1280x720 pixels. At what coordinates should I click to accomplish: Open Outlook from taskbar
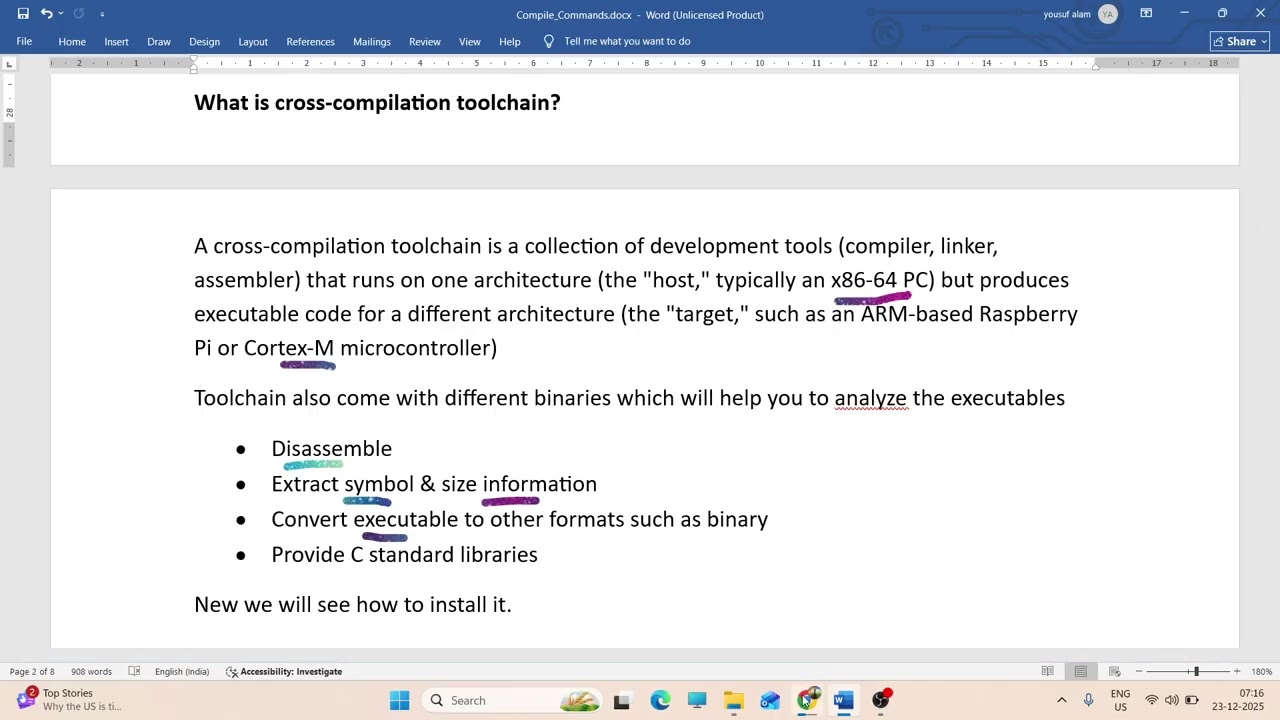(770, 701)
